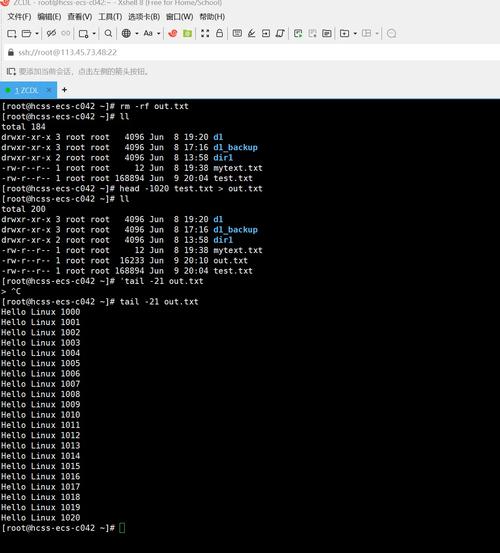Expand the globe encoding dropdown arrow
500x553 pixels.
click(x=137, y=34)
